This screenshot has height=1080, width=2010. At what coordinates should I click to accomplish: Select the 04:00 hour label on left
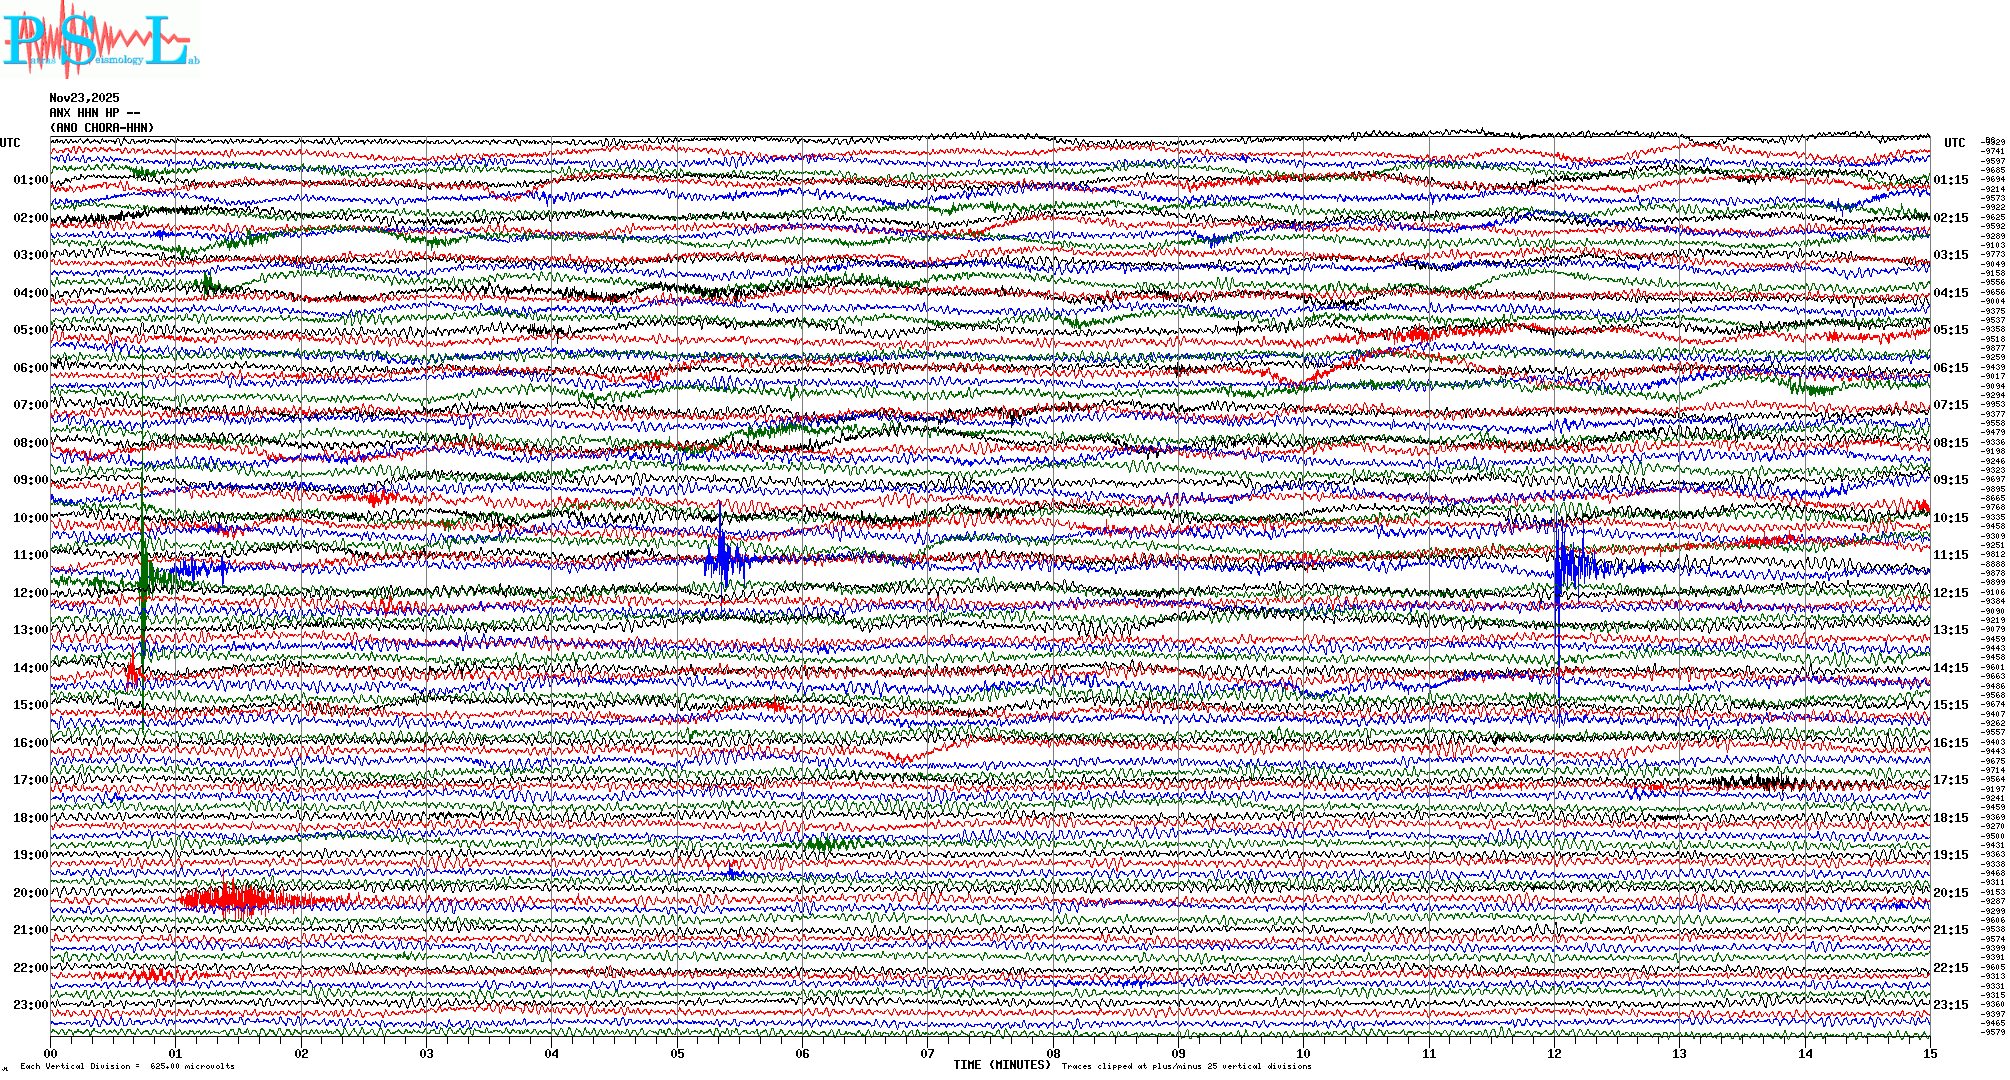[x=30, y=293]
